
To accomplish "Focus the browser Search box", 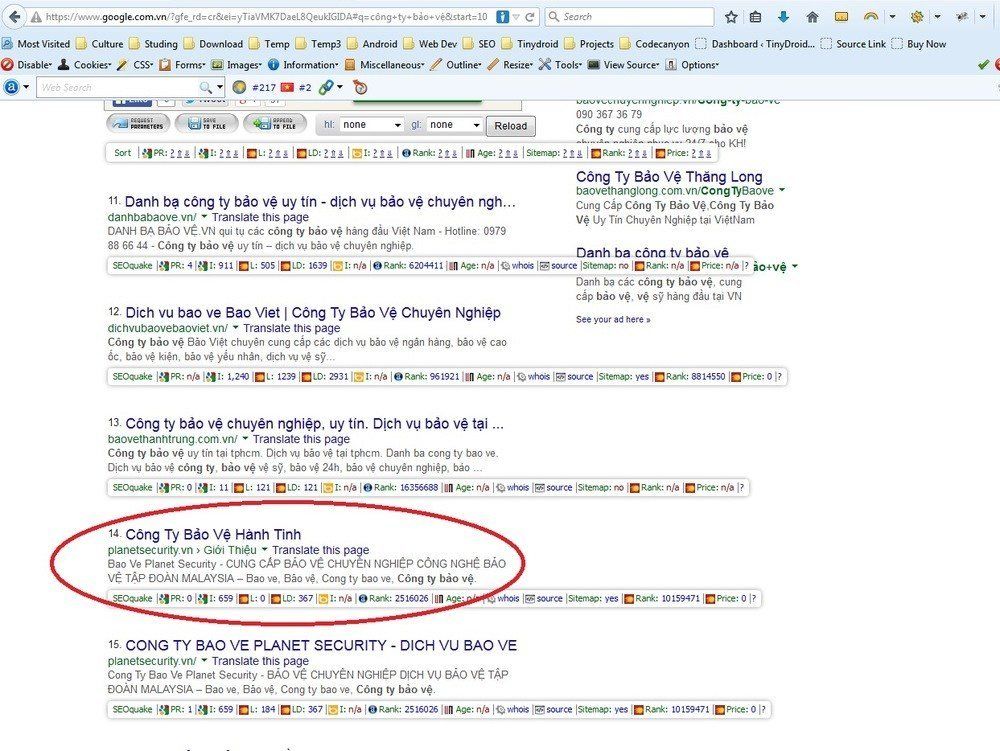I will click(x=629, y=17).
